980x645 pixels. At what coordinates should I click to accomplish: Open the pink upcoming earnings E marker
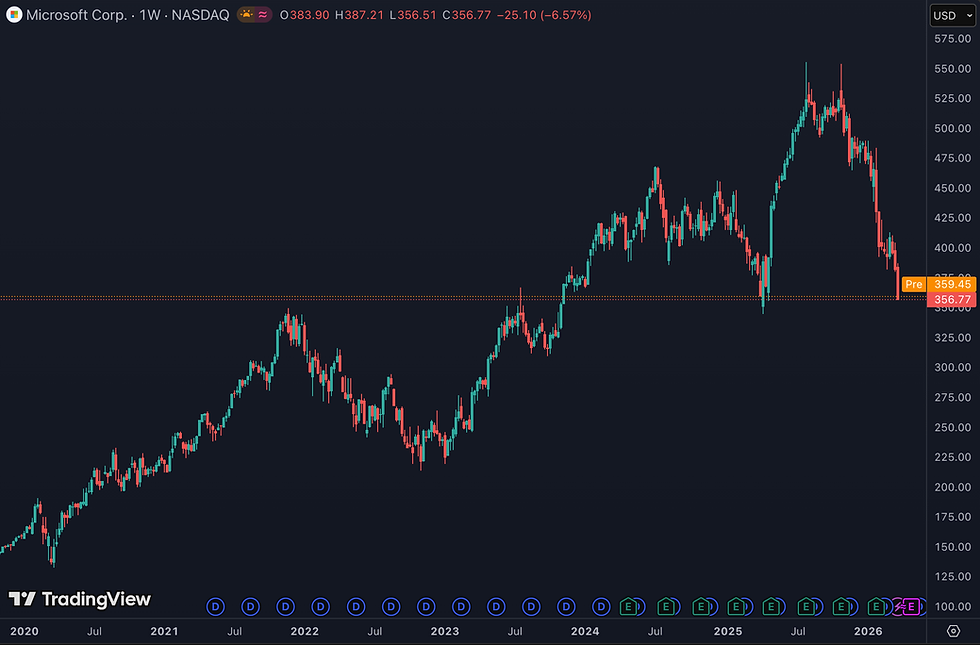tap(911, 606)
